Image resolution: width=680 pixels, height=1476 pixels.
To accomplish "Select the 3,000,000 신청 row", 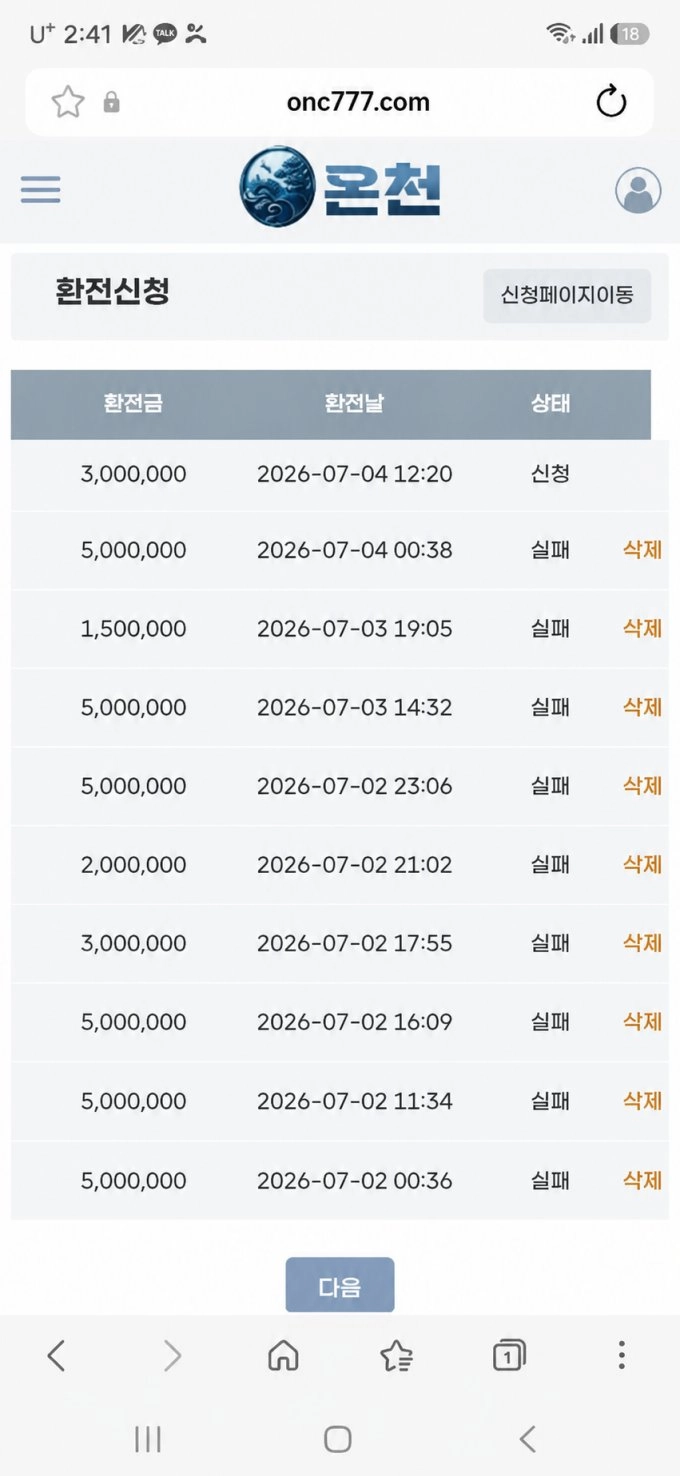I will click(340, 474).
